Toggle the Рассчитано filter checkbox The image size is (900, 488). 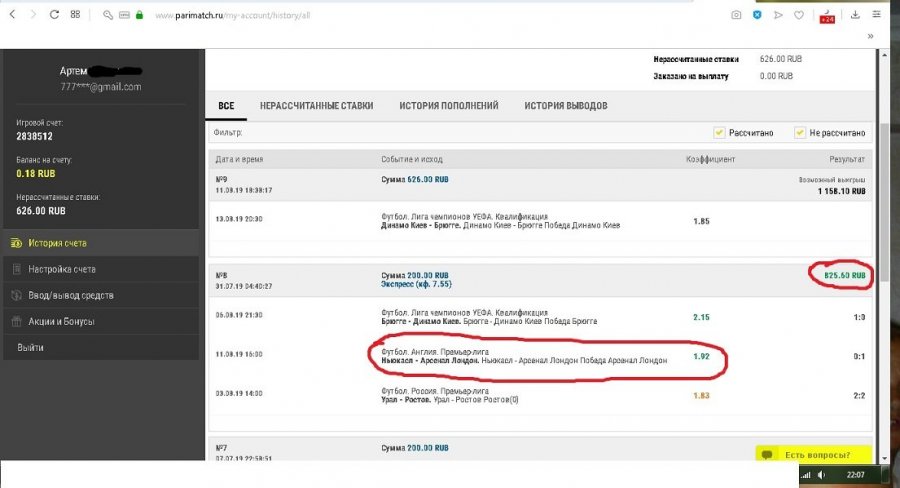point(719,133)
